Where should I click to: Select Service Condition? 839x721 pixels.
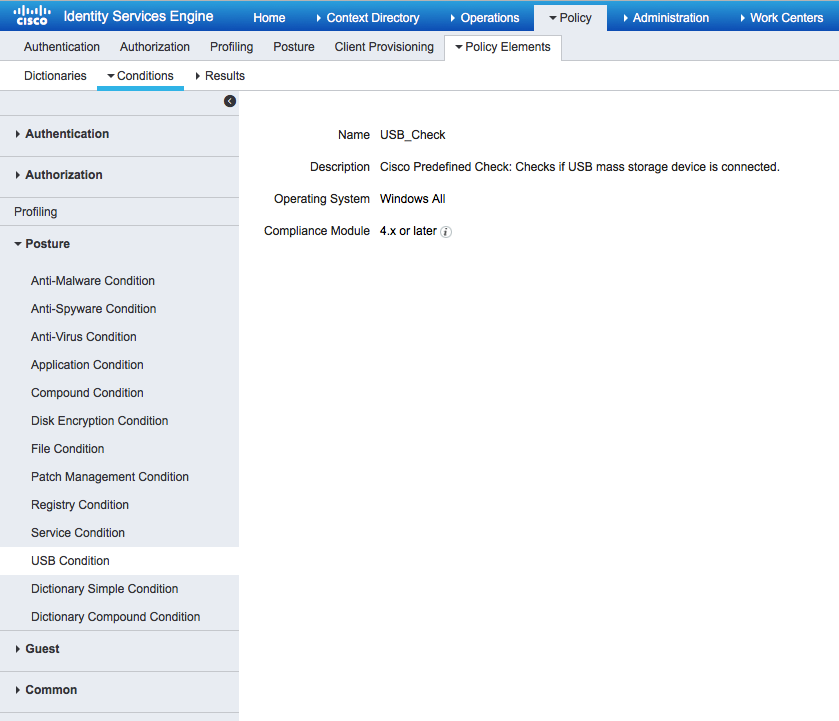[78, 533]
